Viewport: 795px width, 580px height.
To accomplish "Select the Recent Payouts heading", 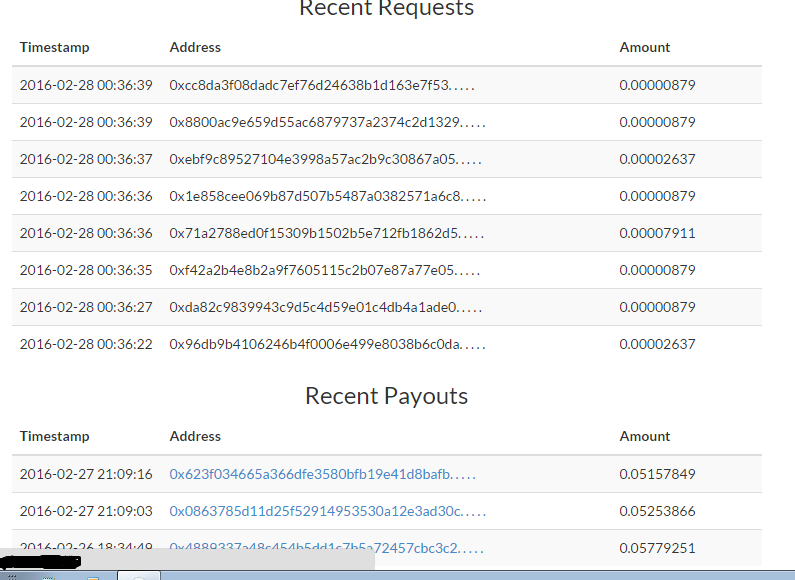I will pos(386,396).
